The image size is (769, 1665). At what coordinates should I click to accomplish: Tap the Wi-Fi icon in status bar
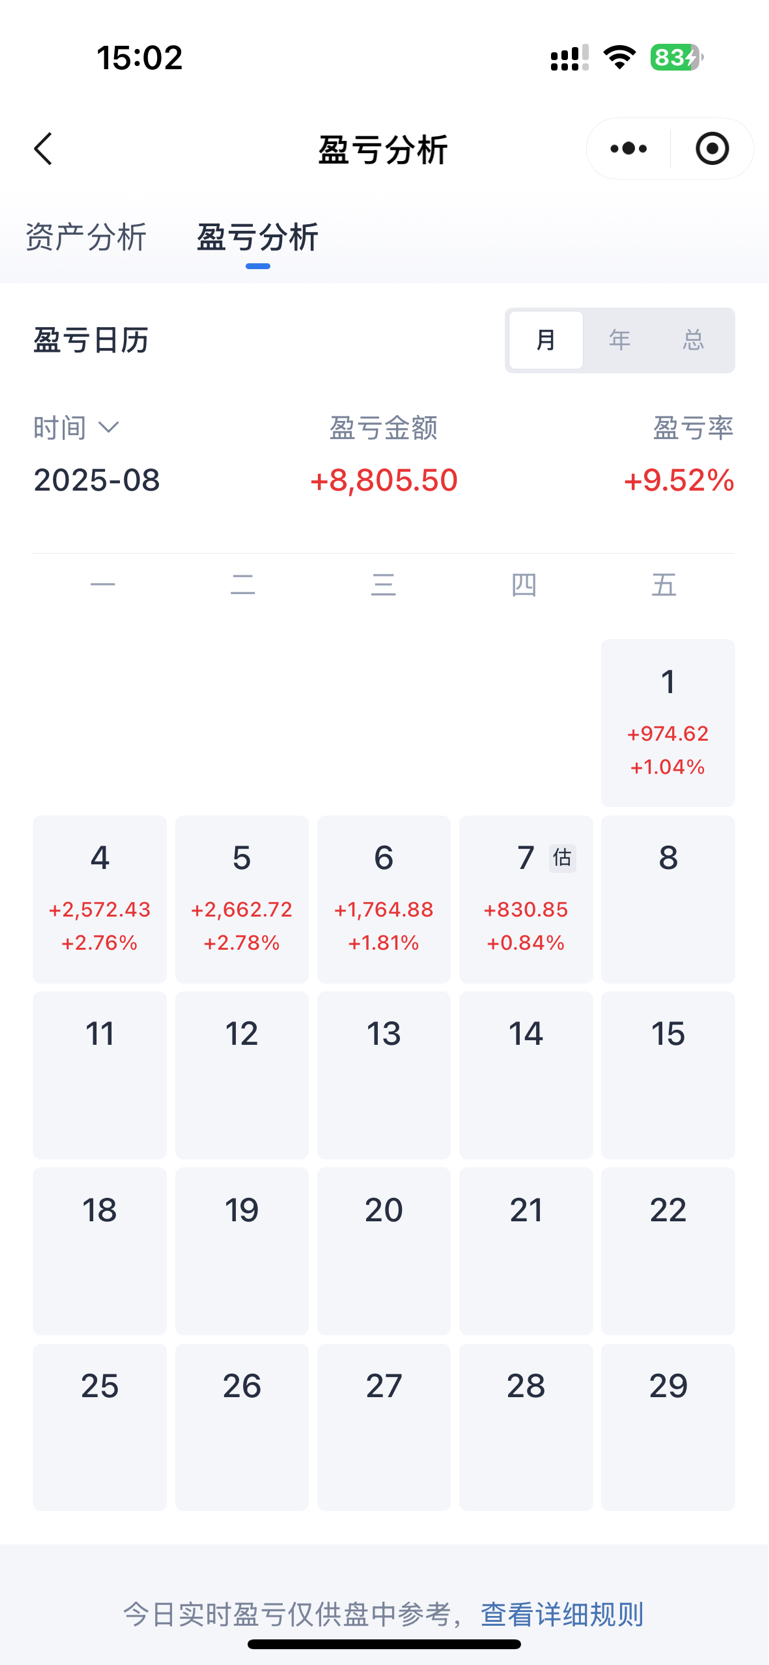[x=620, y=57]
